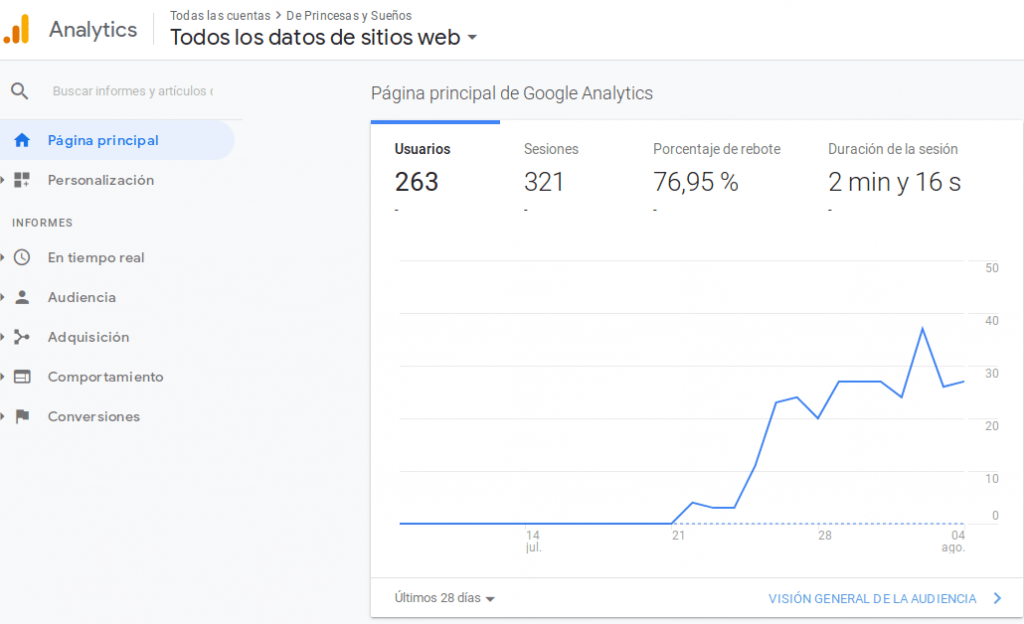Click the flag icon for Conversiones
This screenshot has width=1024, height=624.
(22, 416)
